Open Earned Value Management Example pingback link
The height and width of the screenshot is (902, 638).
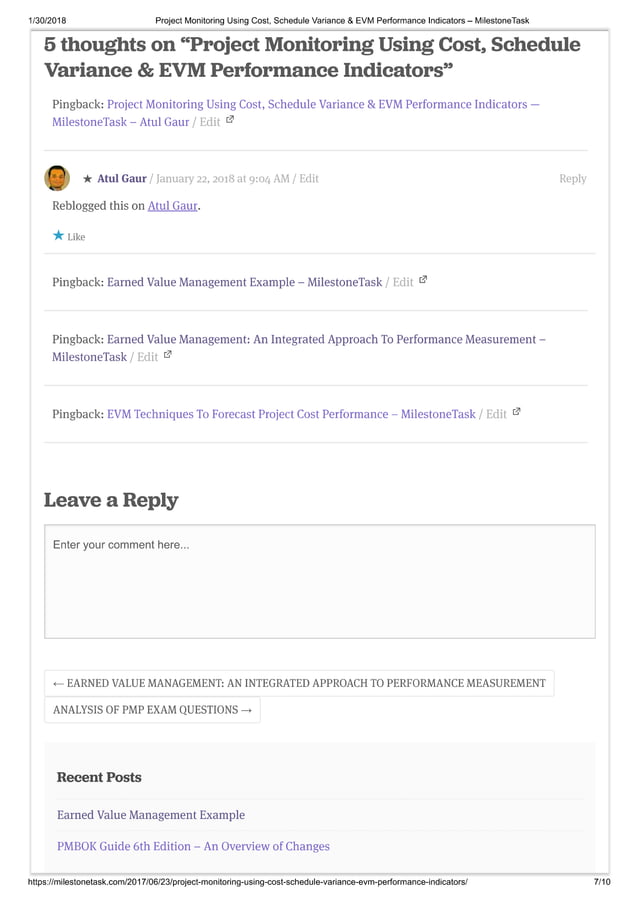(244, 282)
